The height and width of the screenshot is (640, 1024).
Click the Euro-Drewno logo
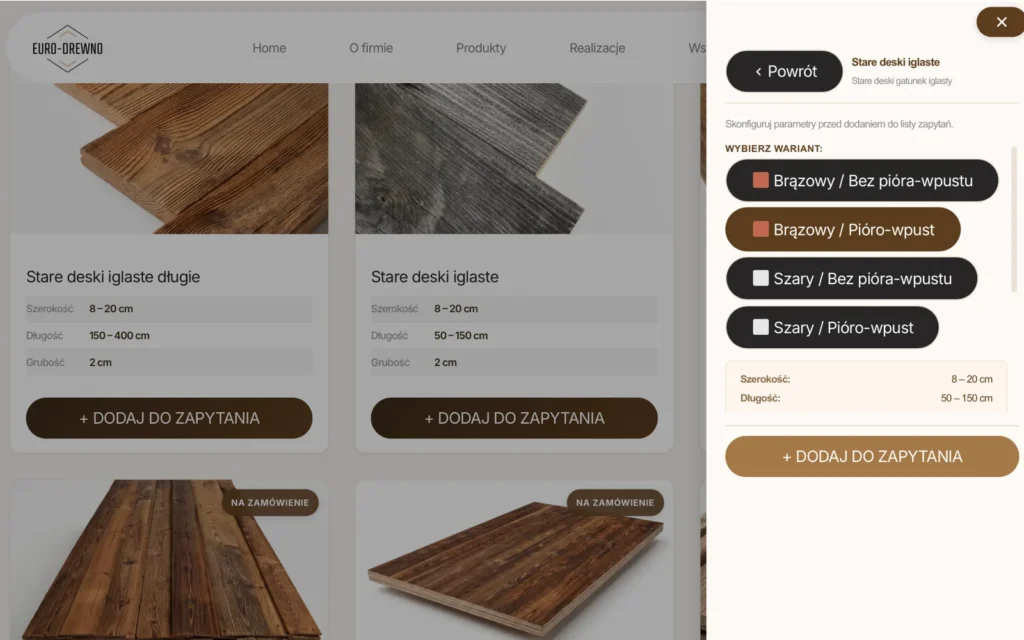click(x=67, y=48)
